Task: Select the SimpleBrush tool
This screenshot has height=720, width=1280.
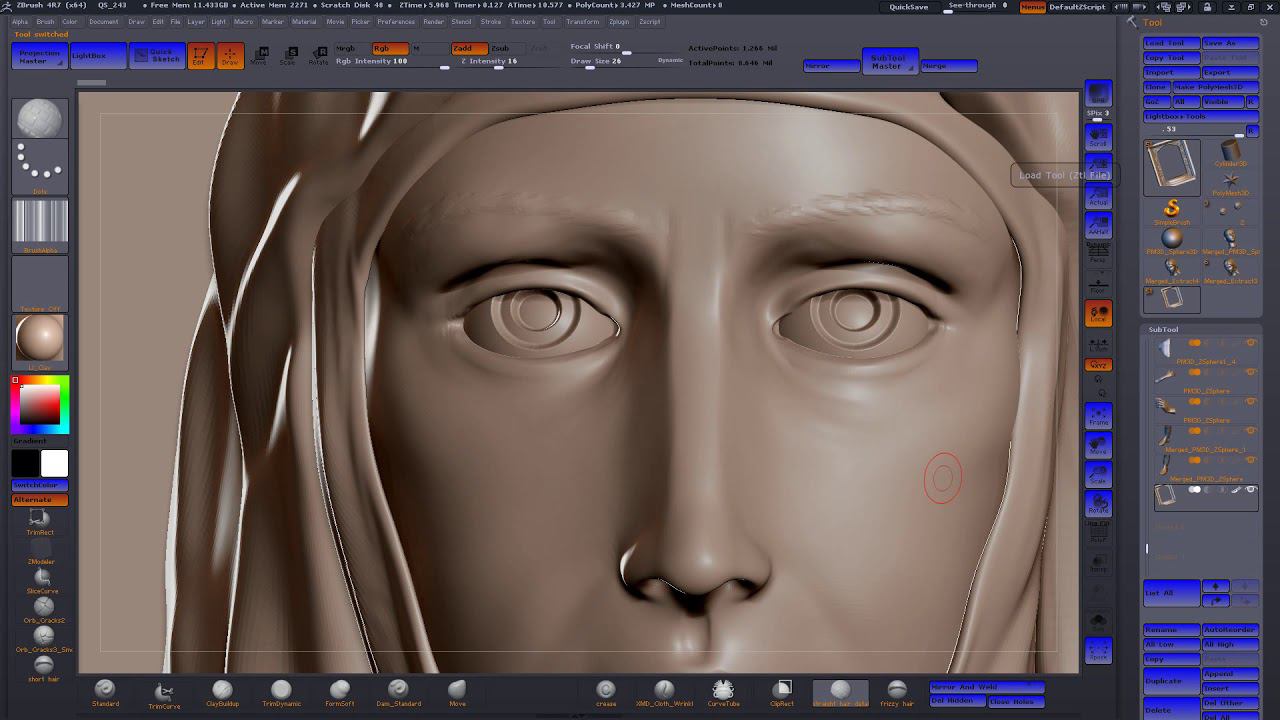Action: (x=1172, y=209)
